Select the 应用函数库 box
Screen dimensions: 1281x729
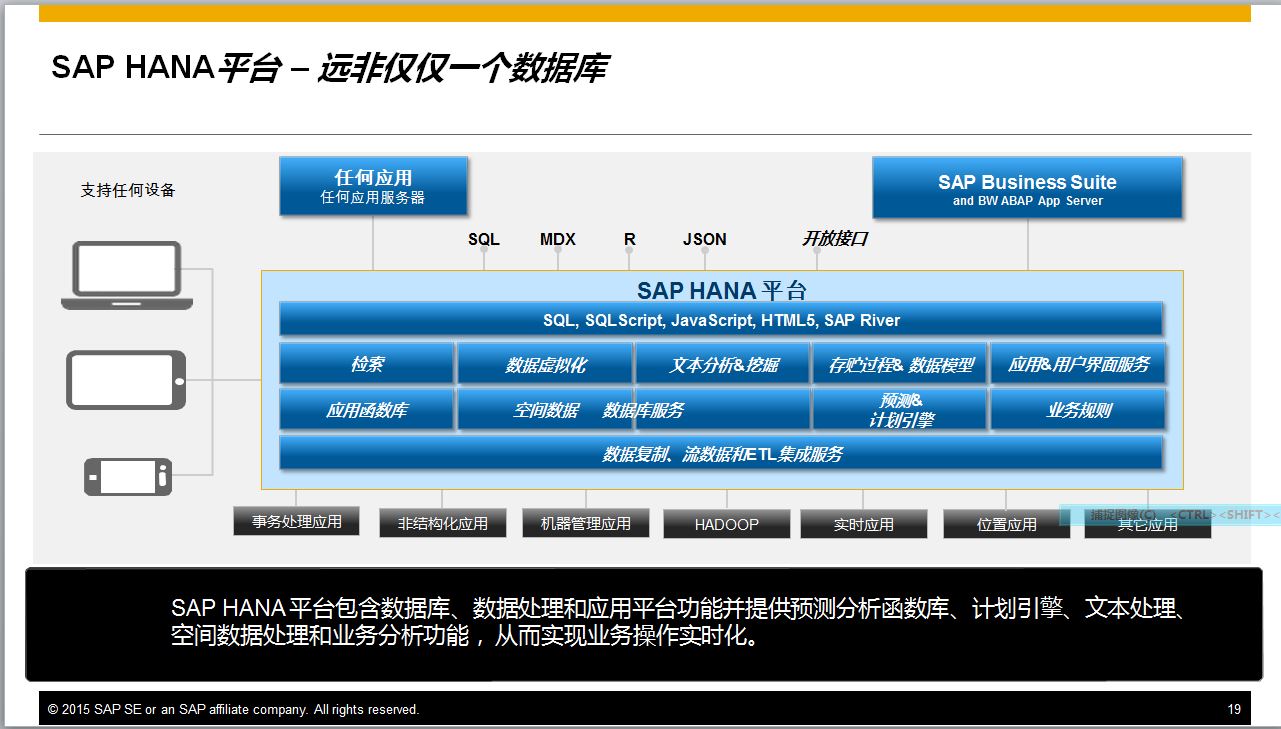pos(366,410)
